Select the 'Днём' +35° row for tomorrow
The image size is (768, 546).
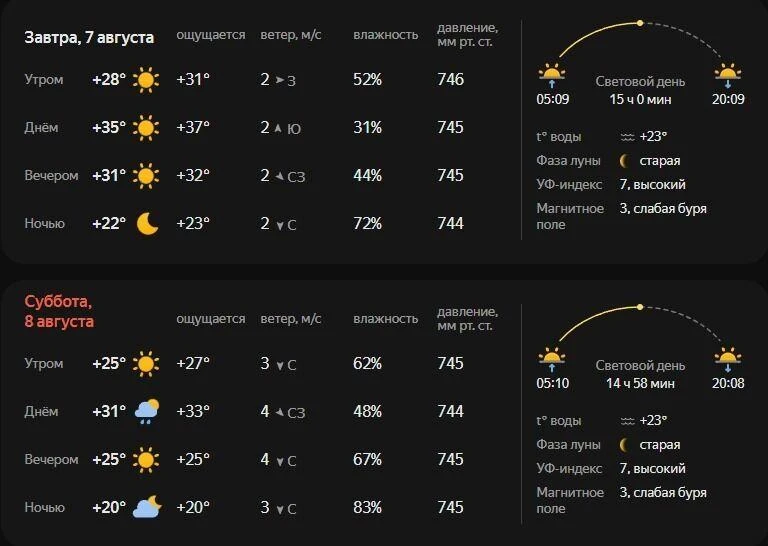point(245,128)
